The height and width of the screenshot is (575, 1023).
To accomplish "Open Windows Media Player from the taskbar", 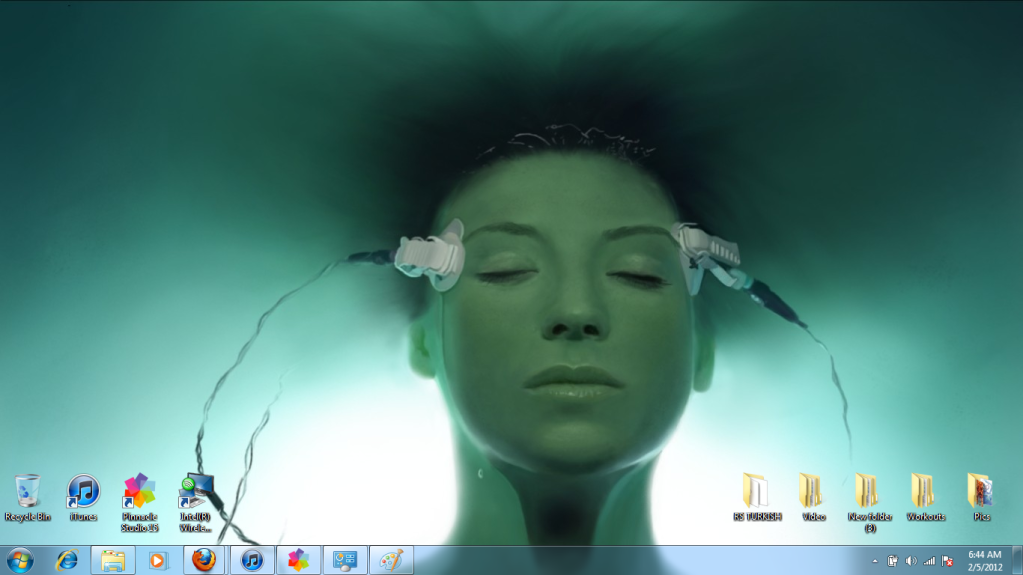I will click(x=158, y=560).
